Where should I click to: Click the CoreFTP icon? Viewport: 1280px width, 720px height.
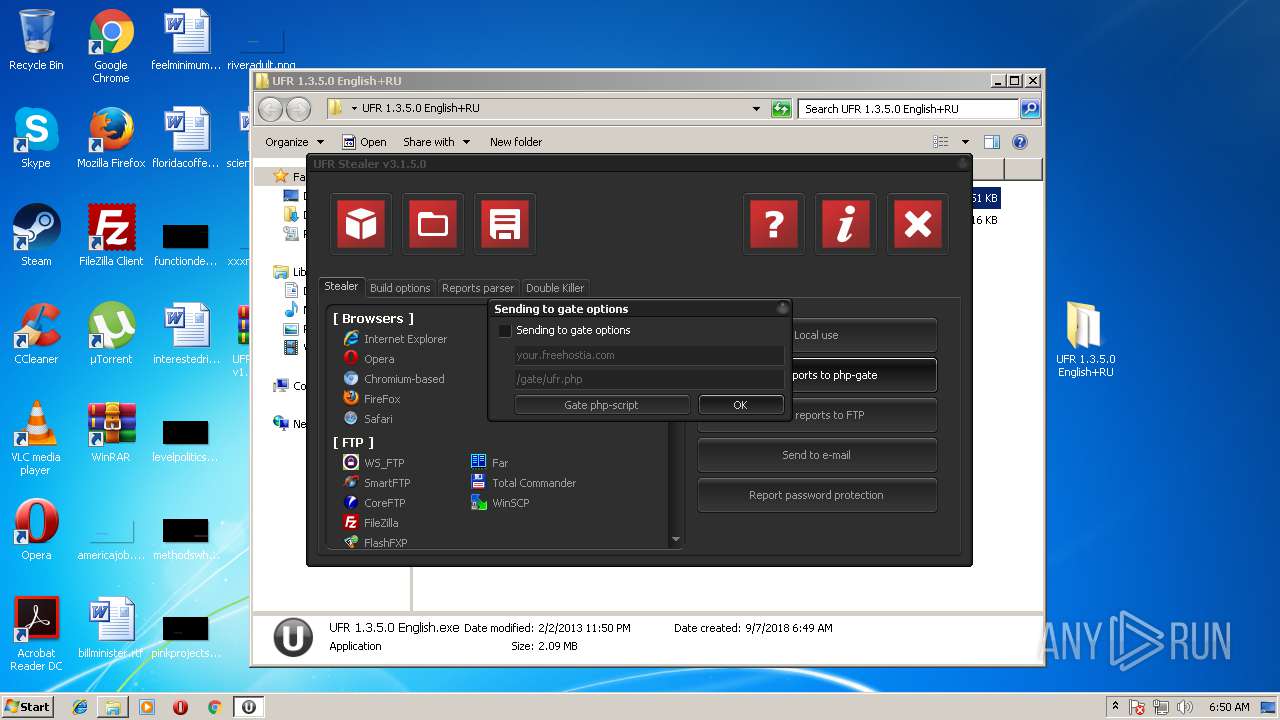pos(351,503)
